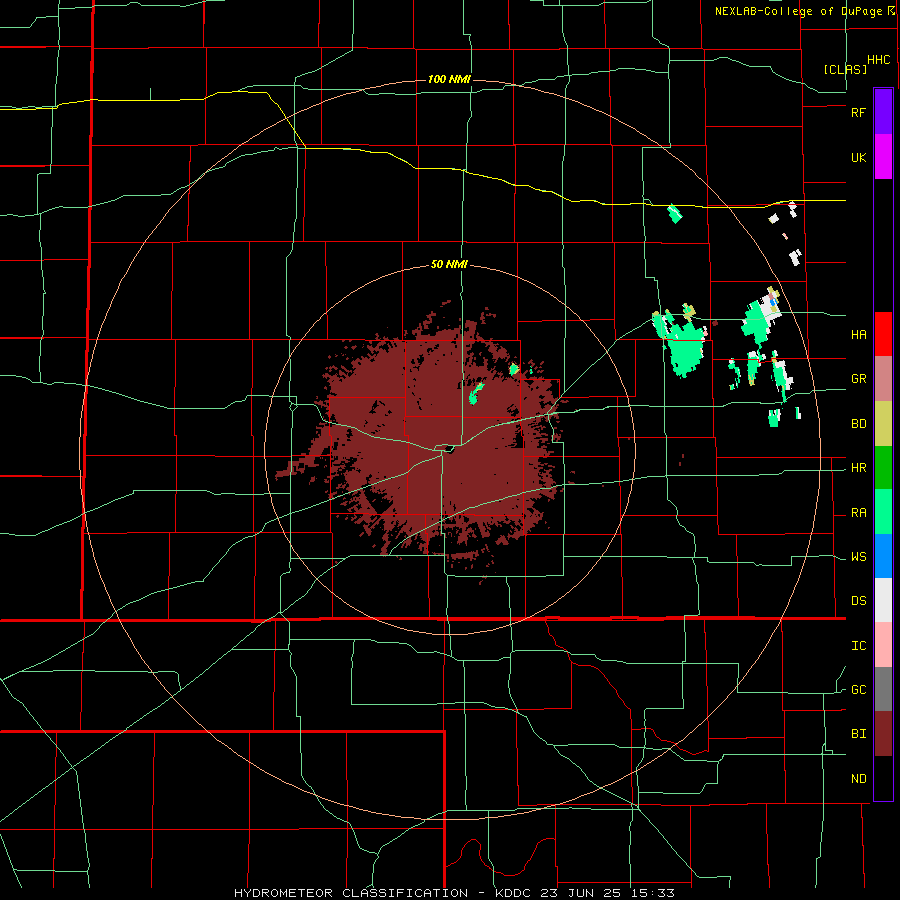Click the "15:33" timestamp text
The width and height of the screenshot is (900, 900).
[654, 893]
